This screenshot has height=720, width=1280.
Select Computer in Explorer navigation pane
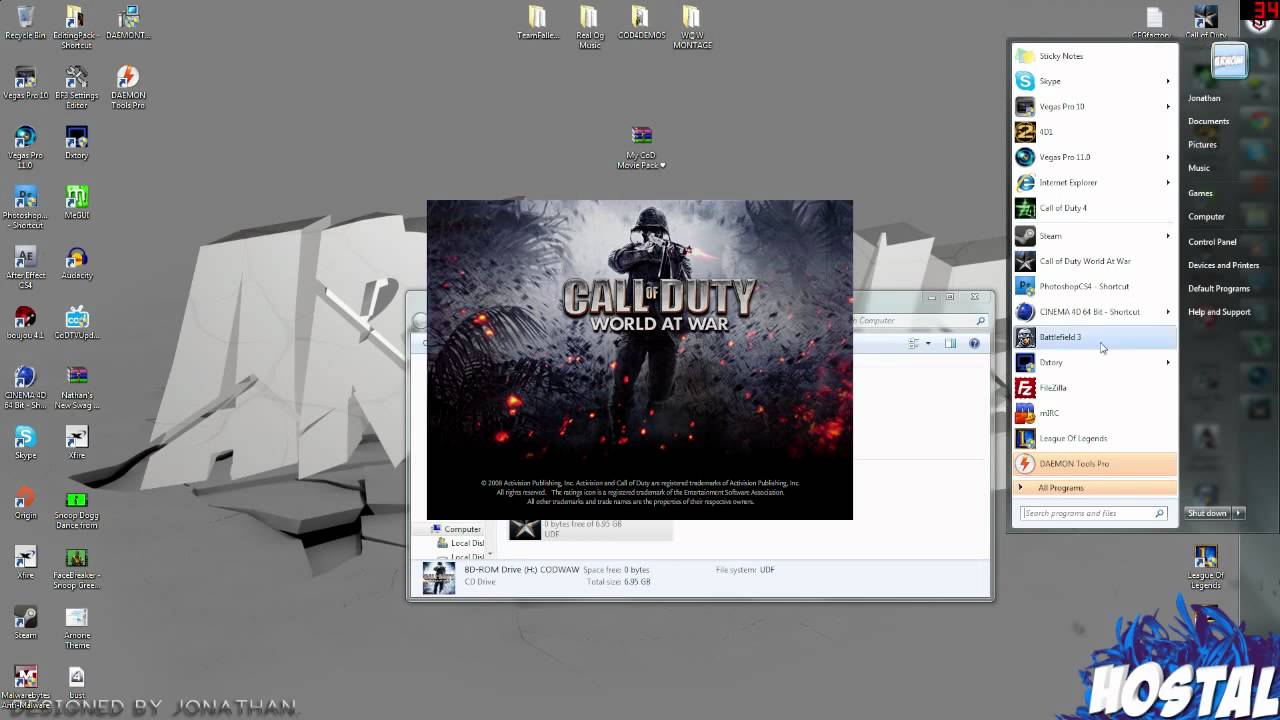pyautogui.click(x=462, y=529)
